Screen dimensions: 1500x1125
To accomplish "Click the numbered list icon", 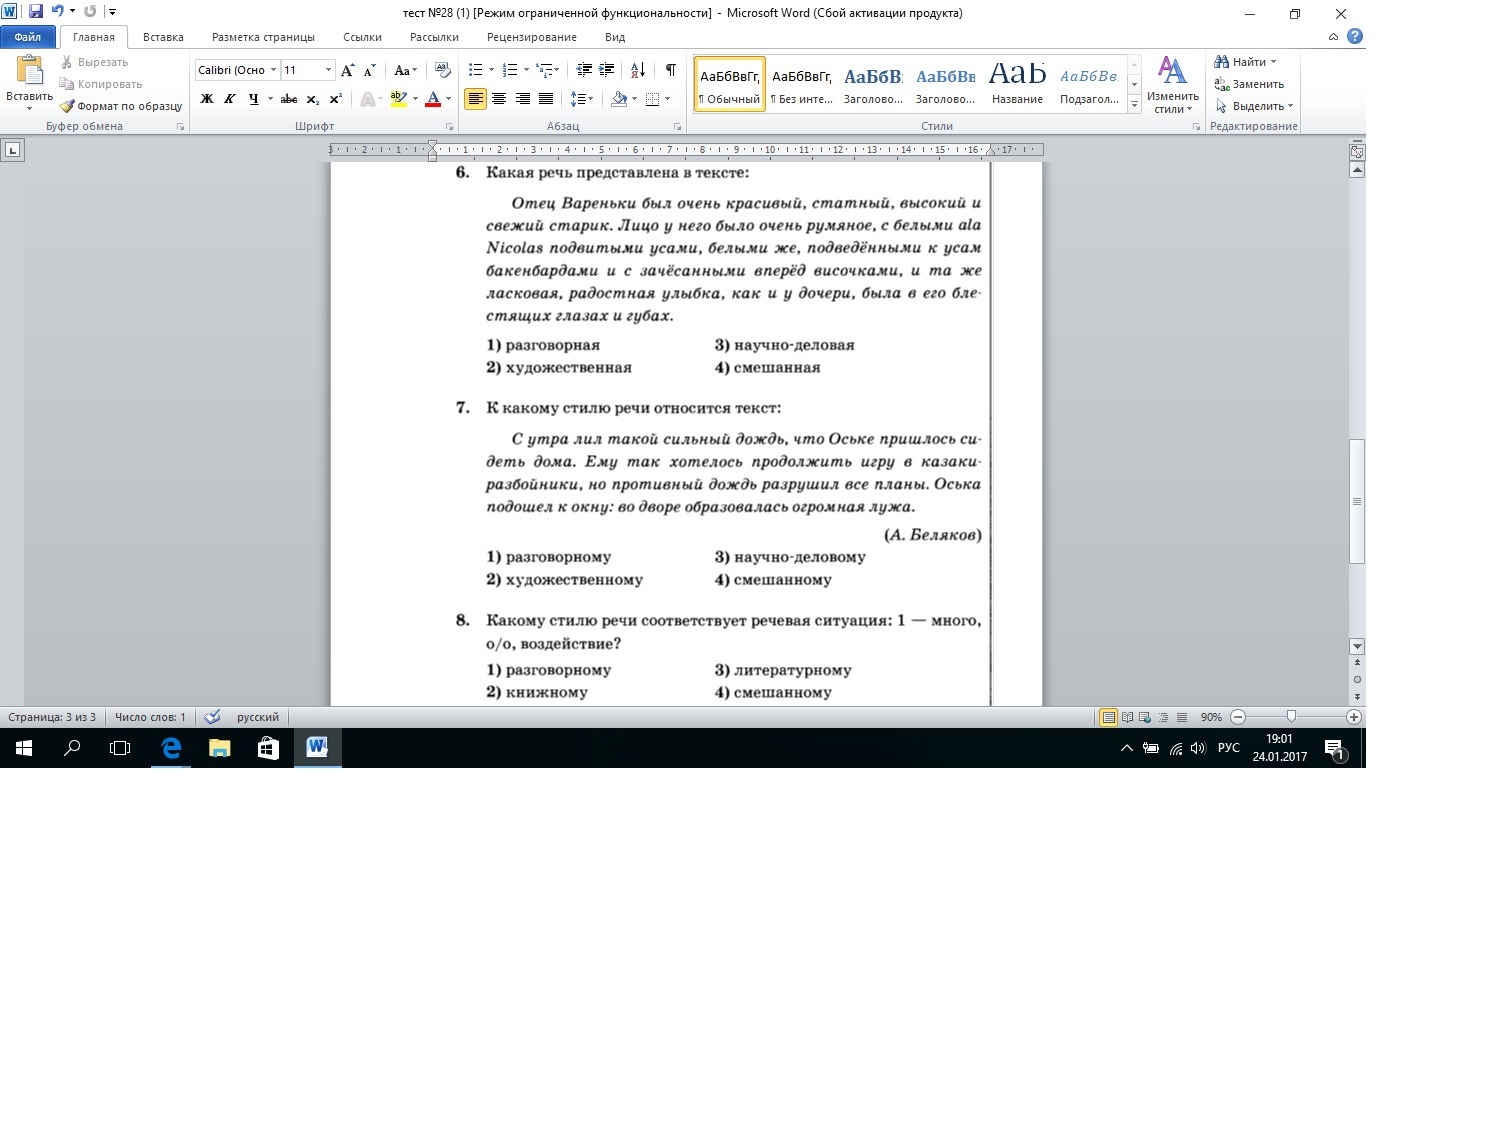I will 510,70.
